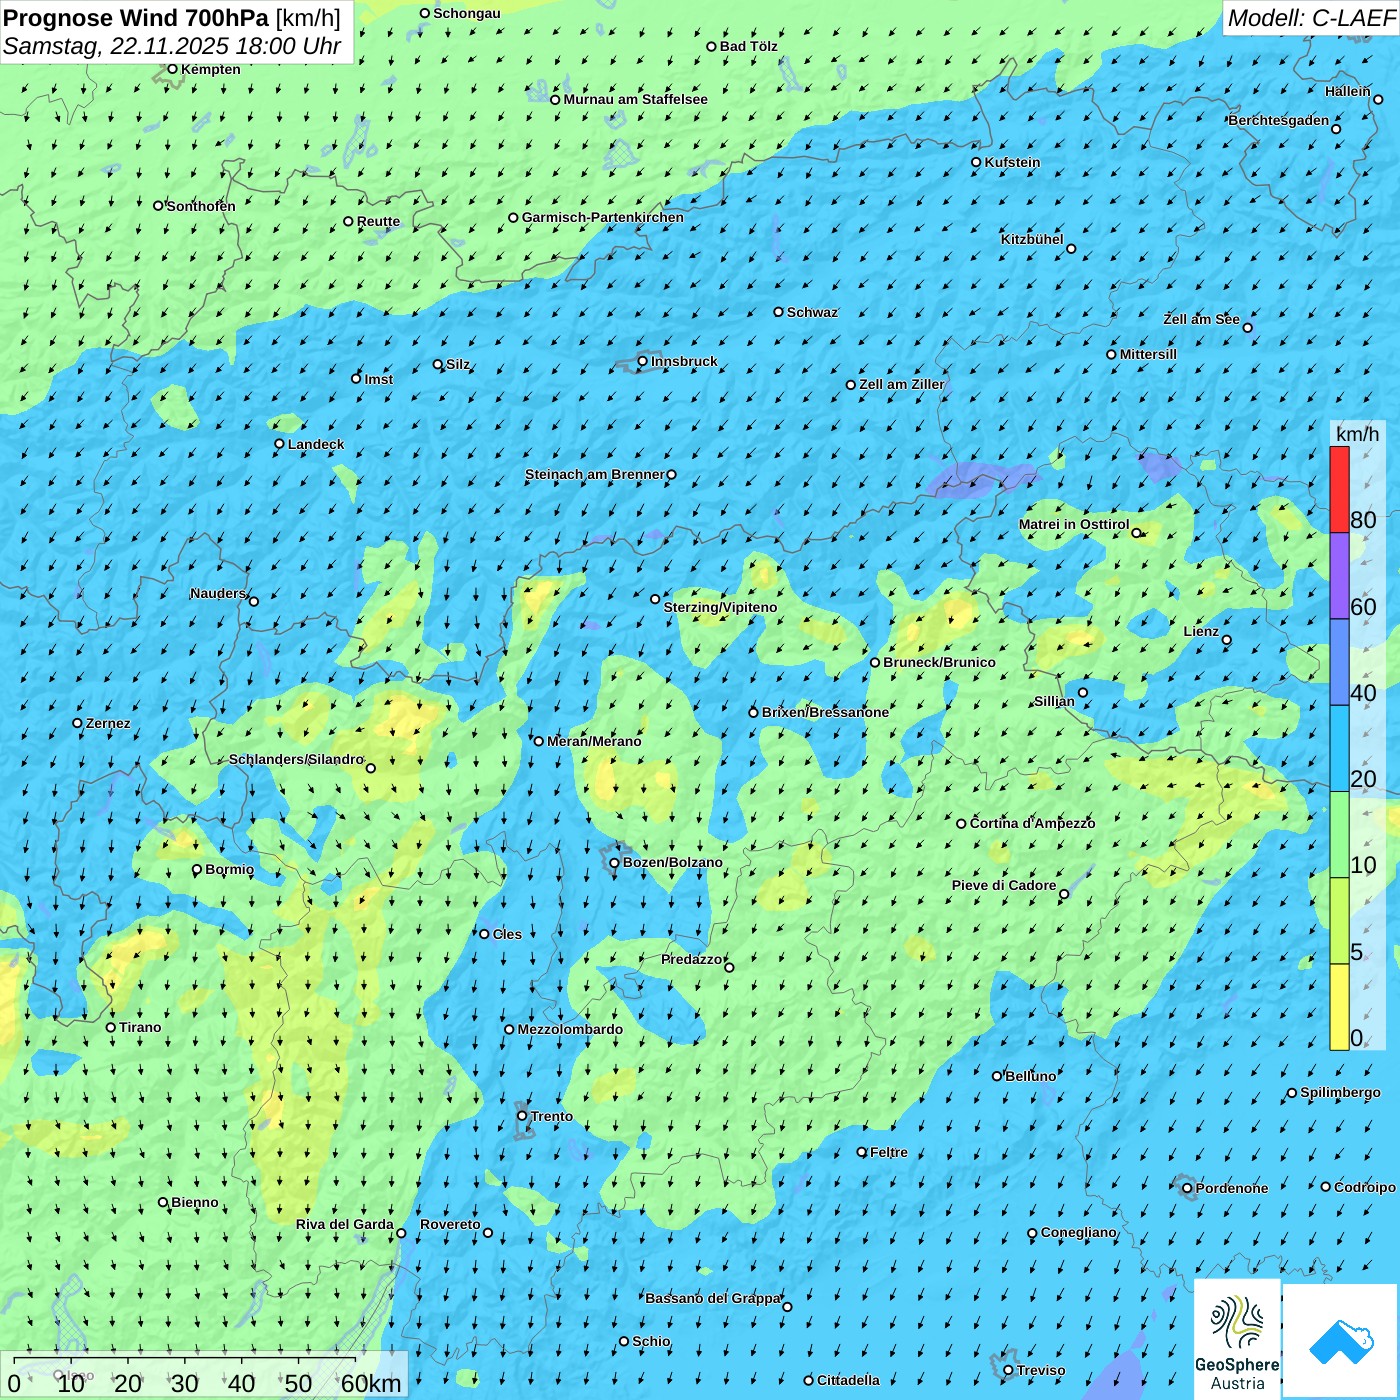Click the Bormio city marker
1400x1400 pixels.
pyautogui.click(x=197, y=870)
